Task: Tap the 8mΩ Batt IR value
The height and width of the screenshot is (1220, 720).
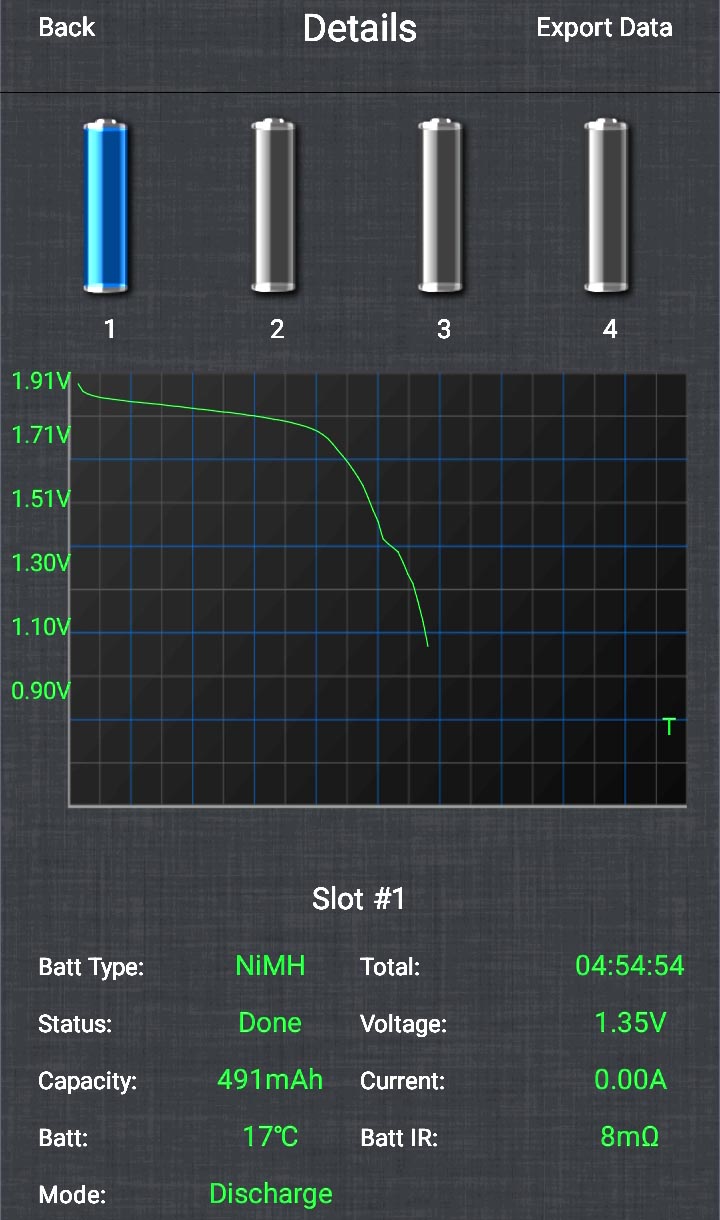Action: click(629, 1137)
